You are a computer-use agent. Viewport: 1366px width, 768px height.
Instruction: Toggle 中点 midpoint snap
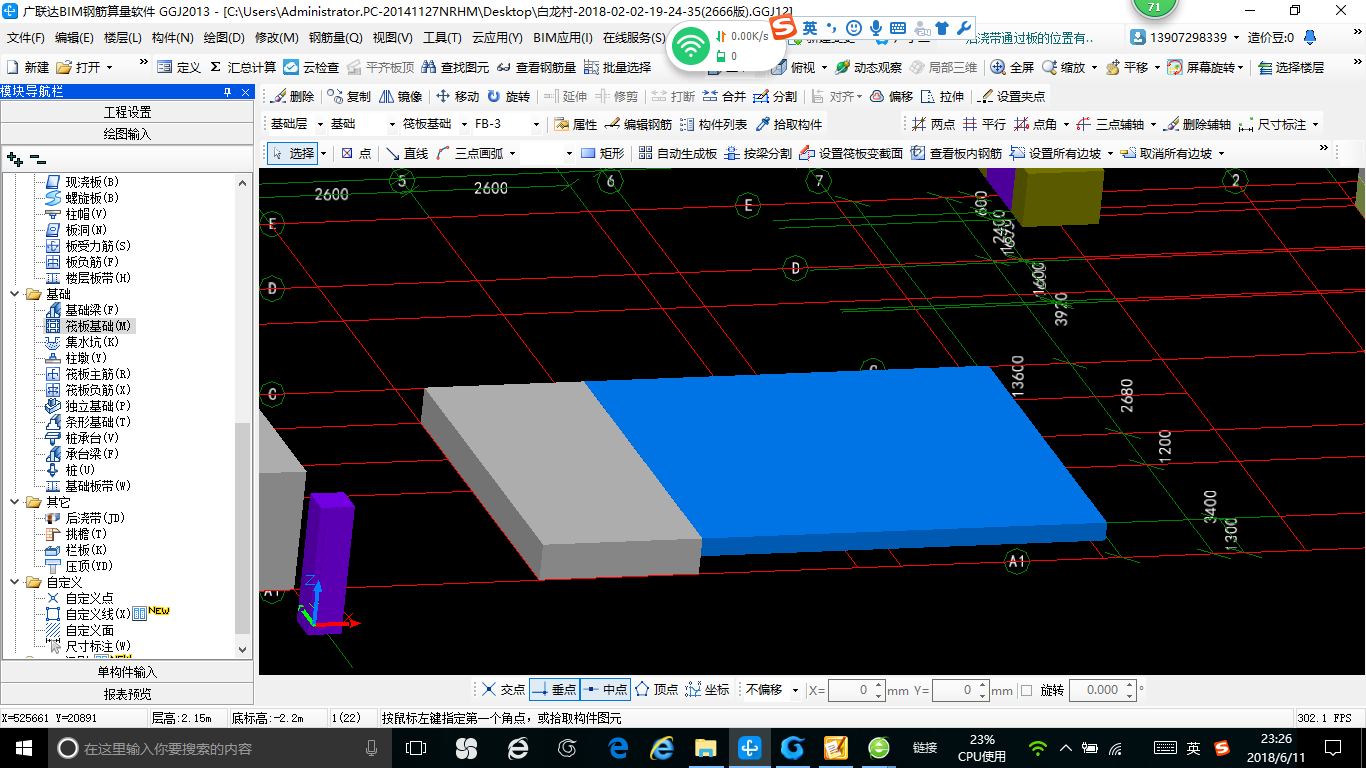605,689
